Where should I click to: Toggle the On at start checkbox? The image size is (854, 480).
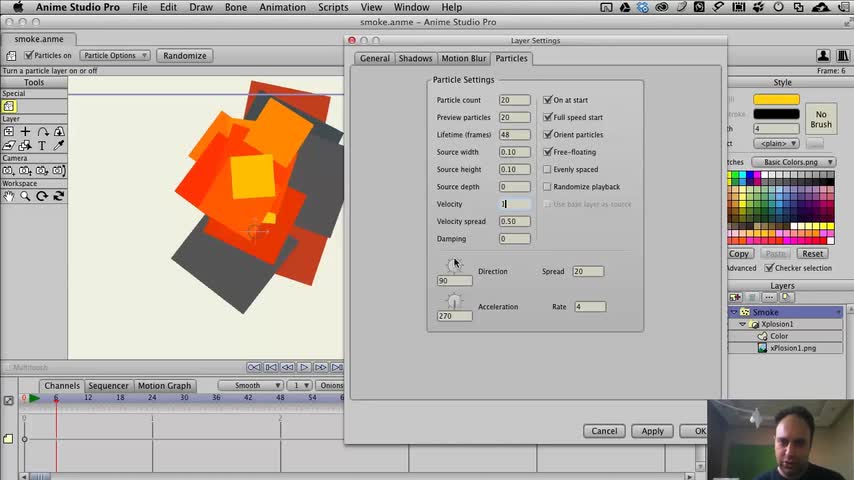tap(547, 100)
